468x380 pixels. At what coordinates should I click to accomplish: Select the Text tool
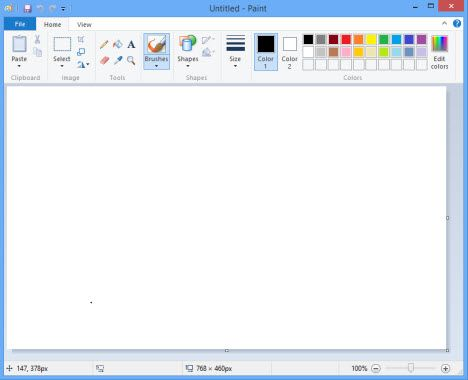click(x=131, y=44)
